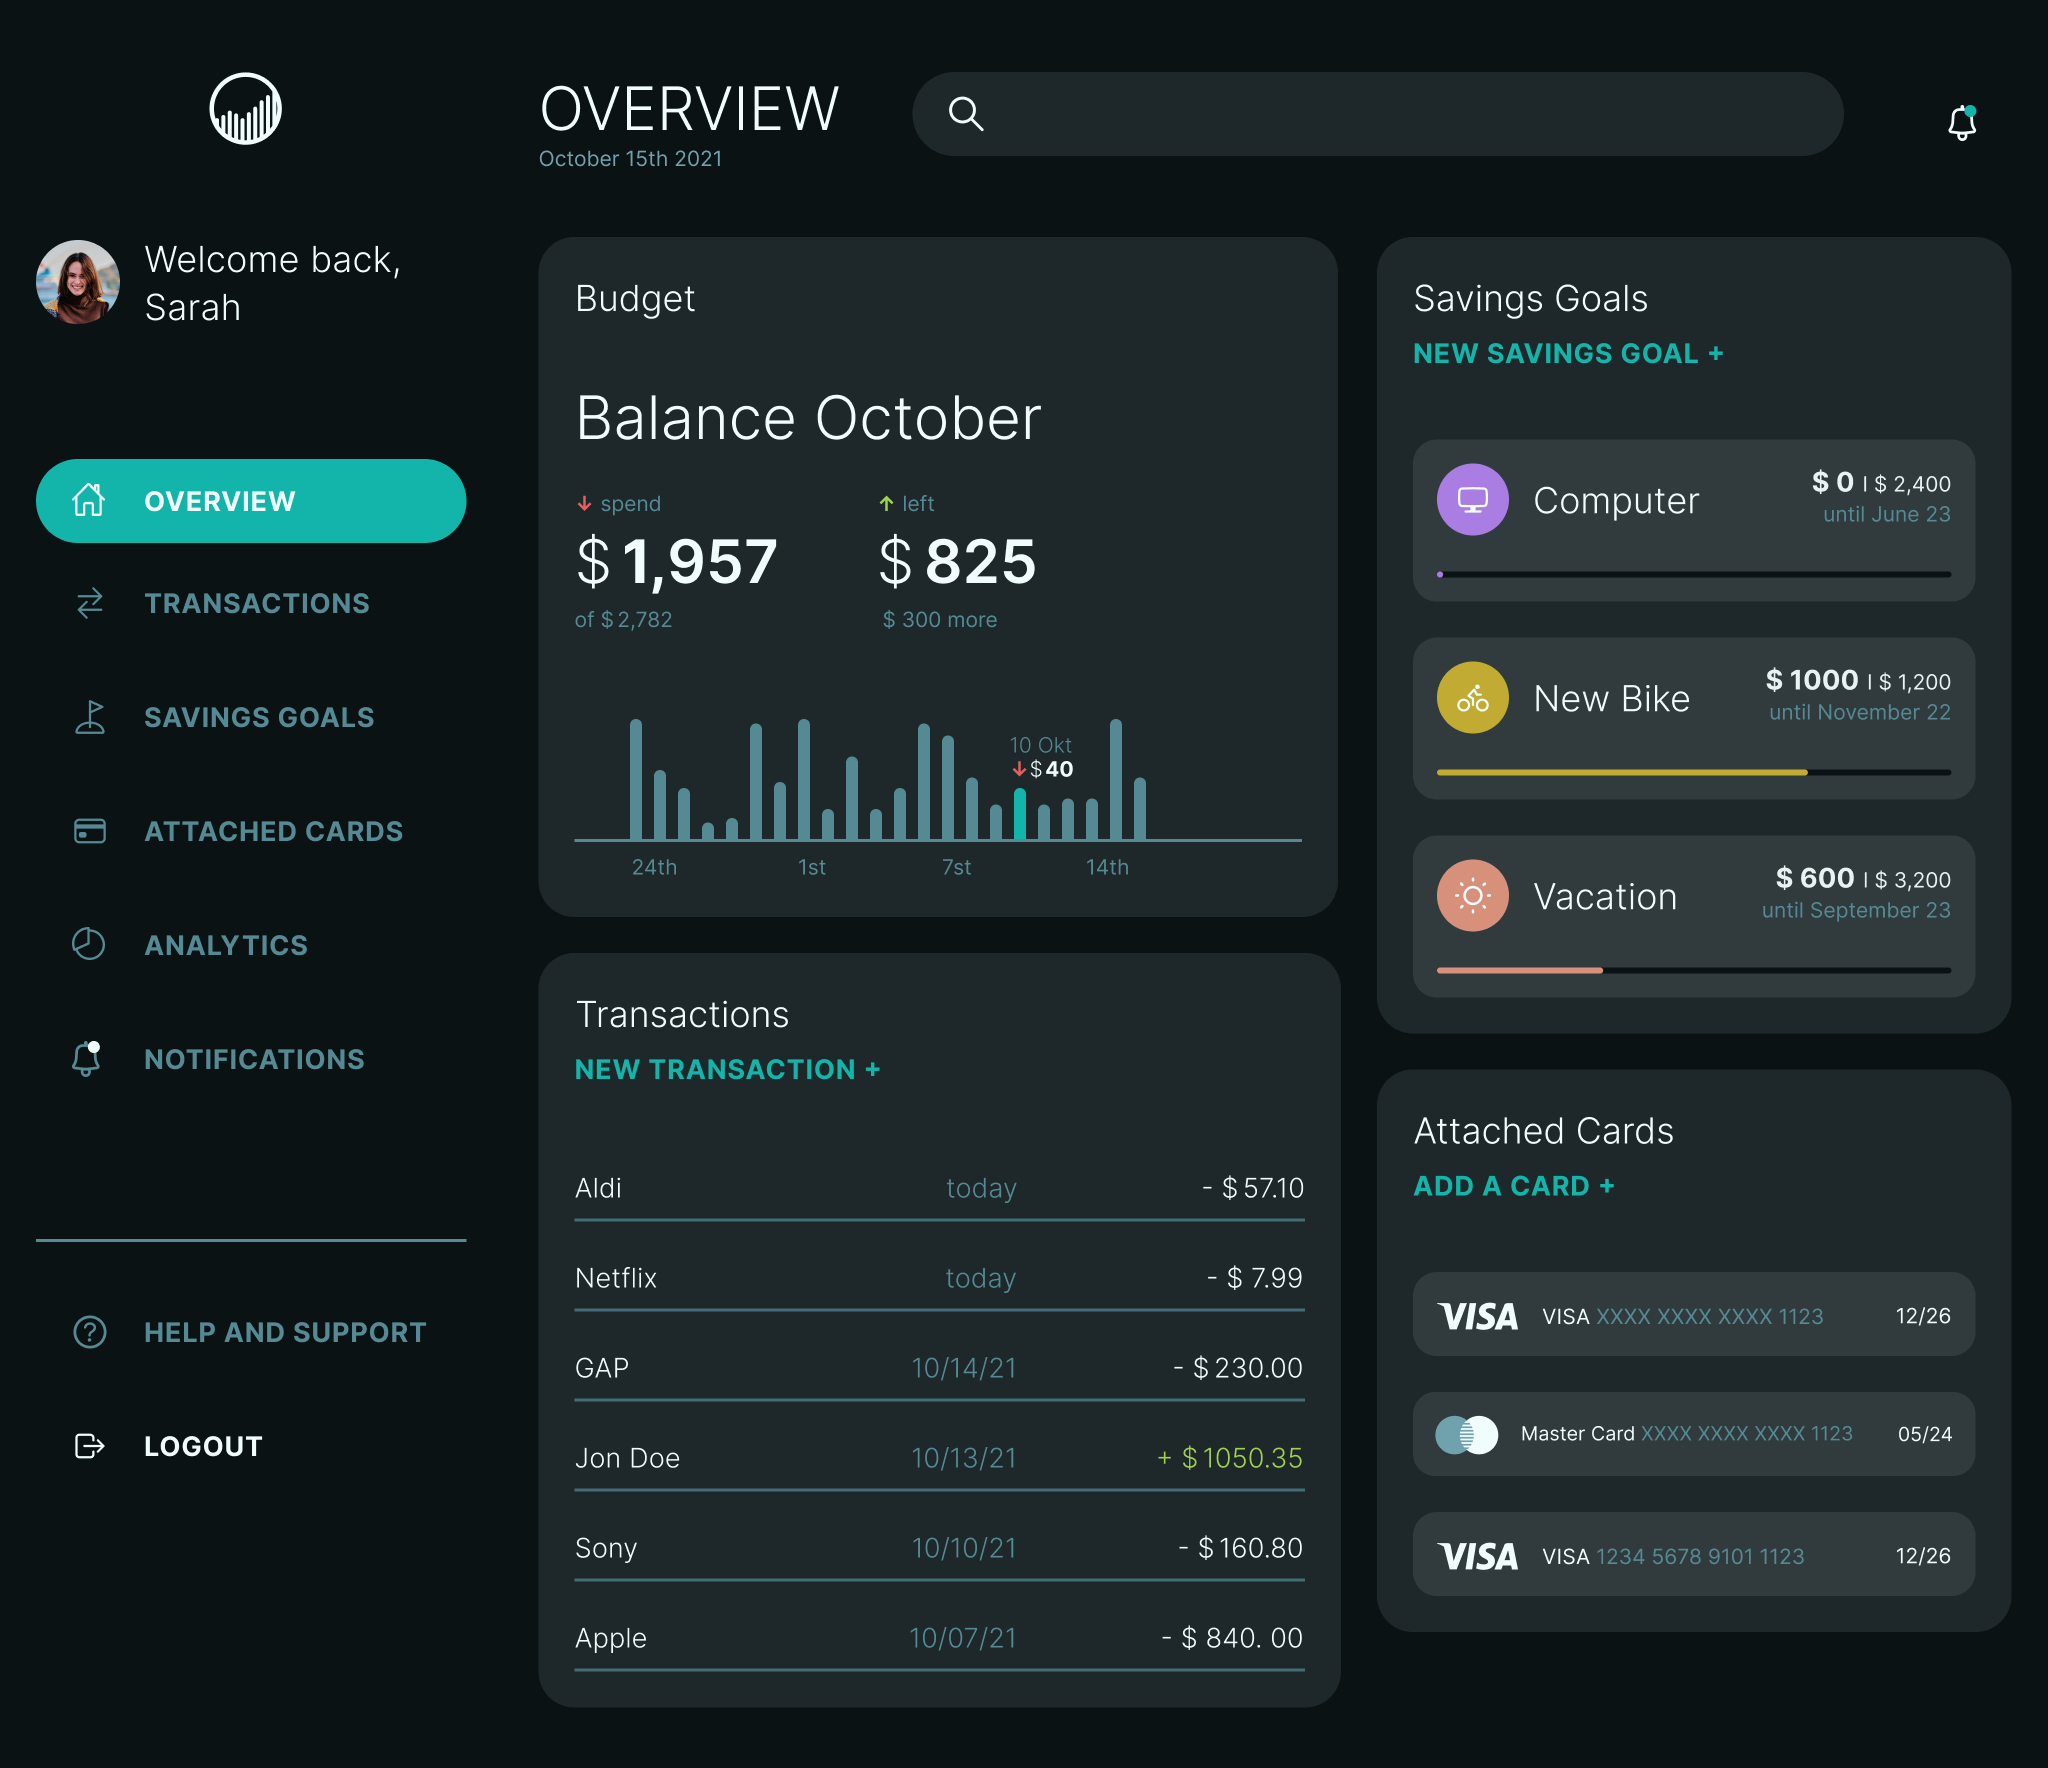Open Attached Cards in the sidebar

click(x=273, y=831)
